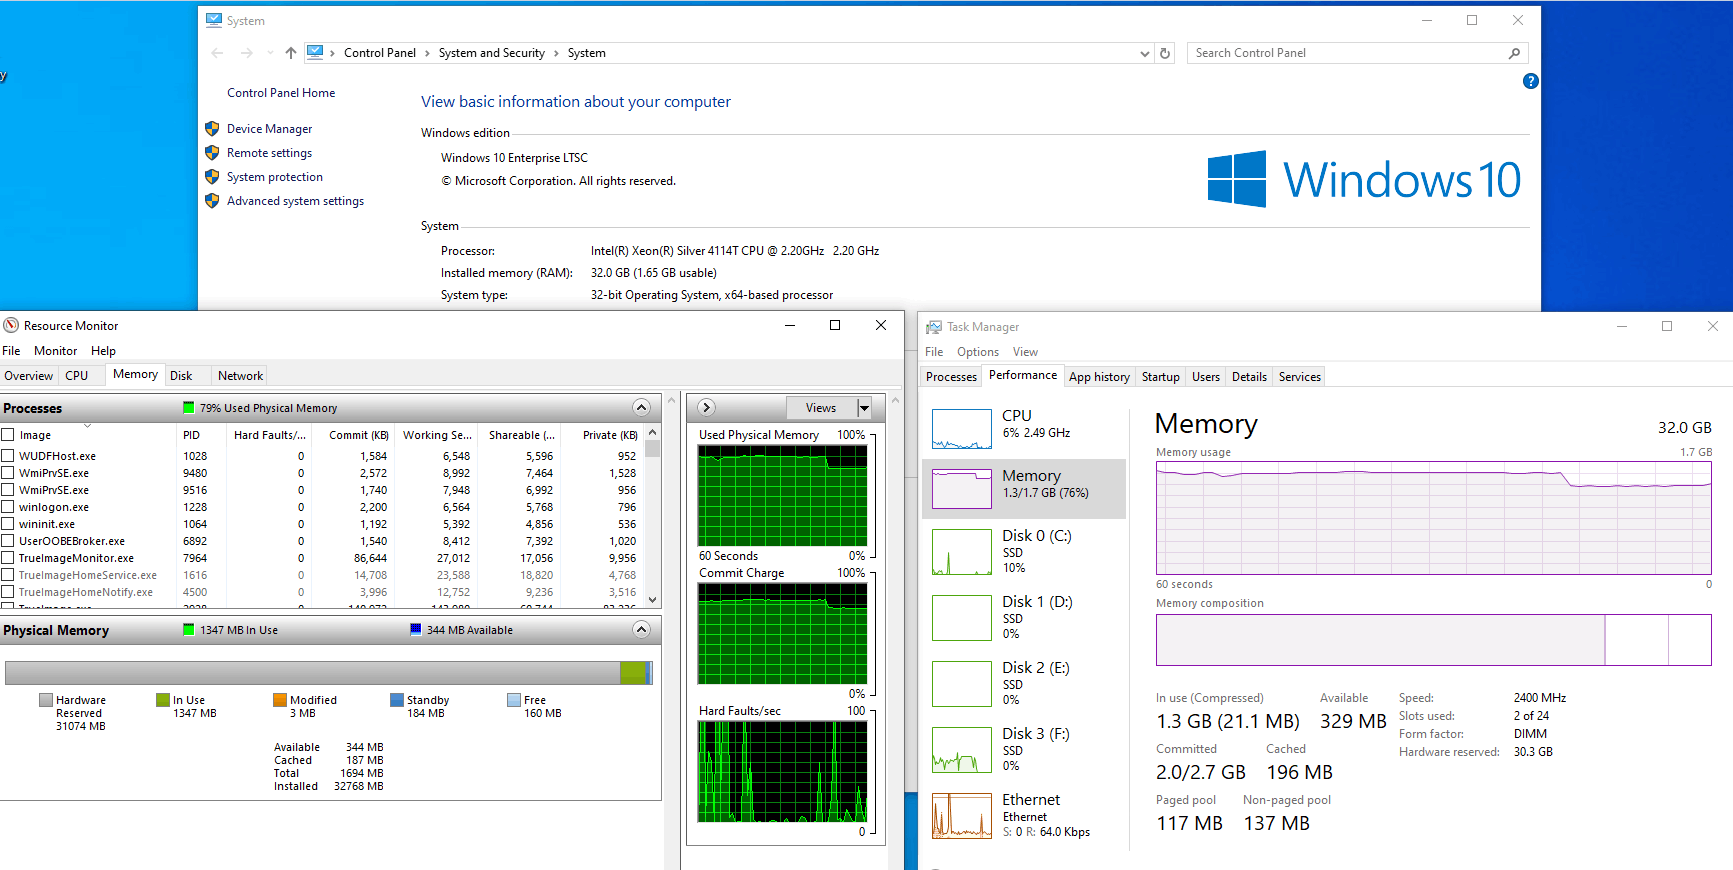Viewport: 1733px width, 870px height.
Task: Click the Resource Monitor title bar icon
Action: coord(11,325)
